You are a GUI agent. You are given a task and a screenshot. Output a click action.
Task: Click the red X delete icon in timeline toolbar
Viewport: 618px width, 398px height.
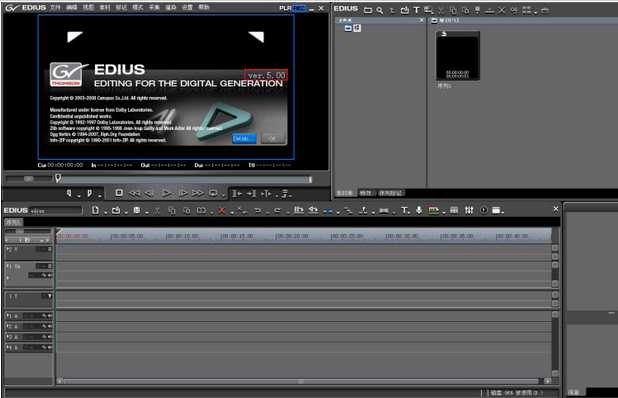pos(222,211)
